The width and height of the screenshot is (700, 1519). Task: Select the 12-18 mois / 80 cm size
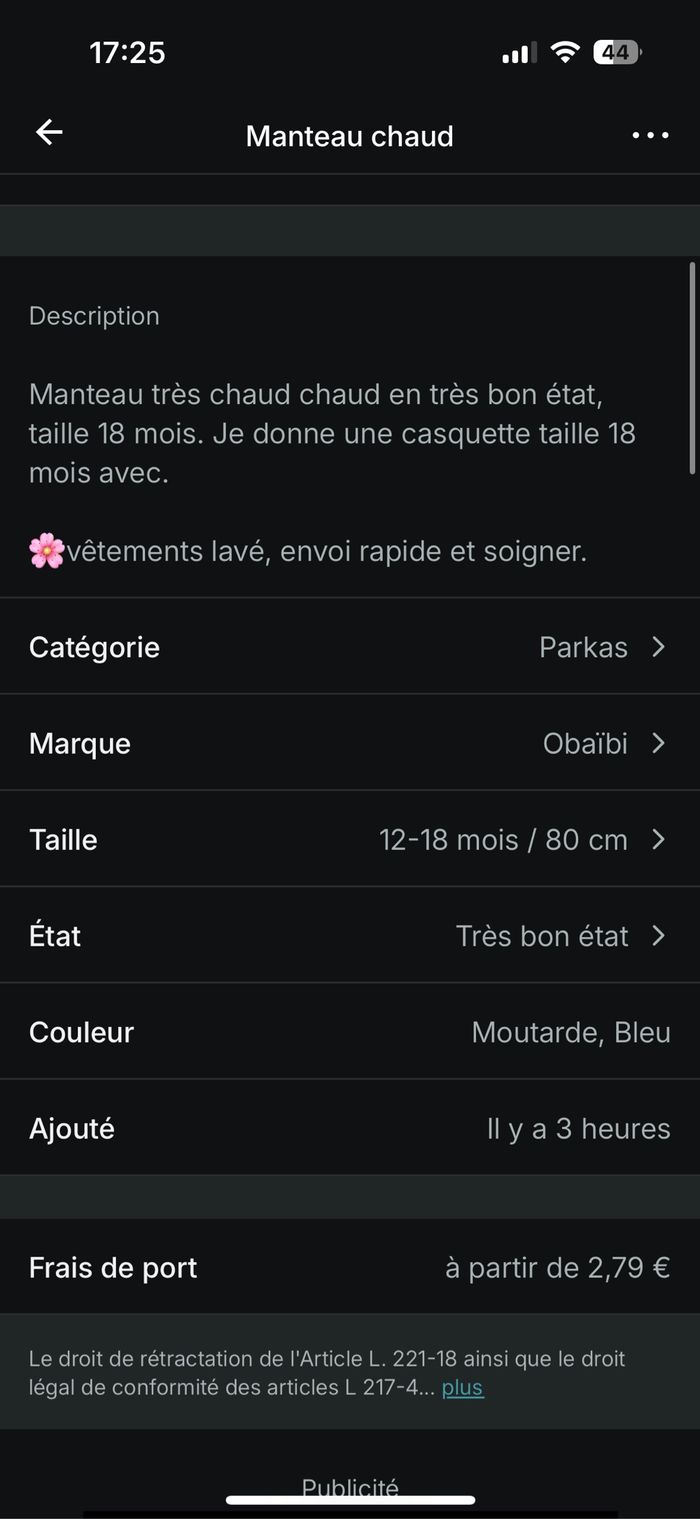[x=503, y=839]
